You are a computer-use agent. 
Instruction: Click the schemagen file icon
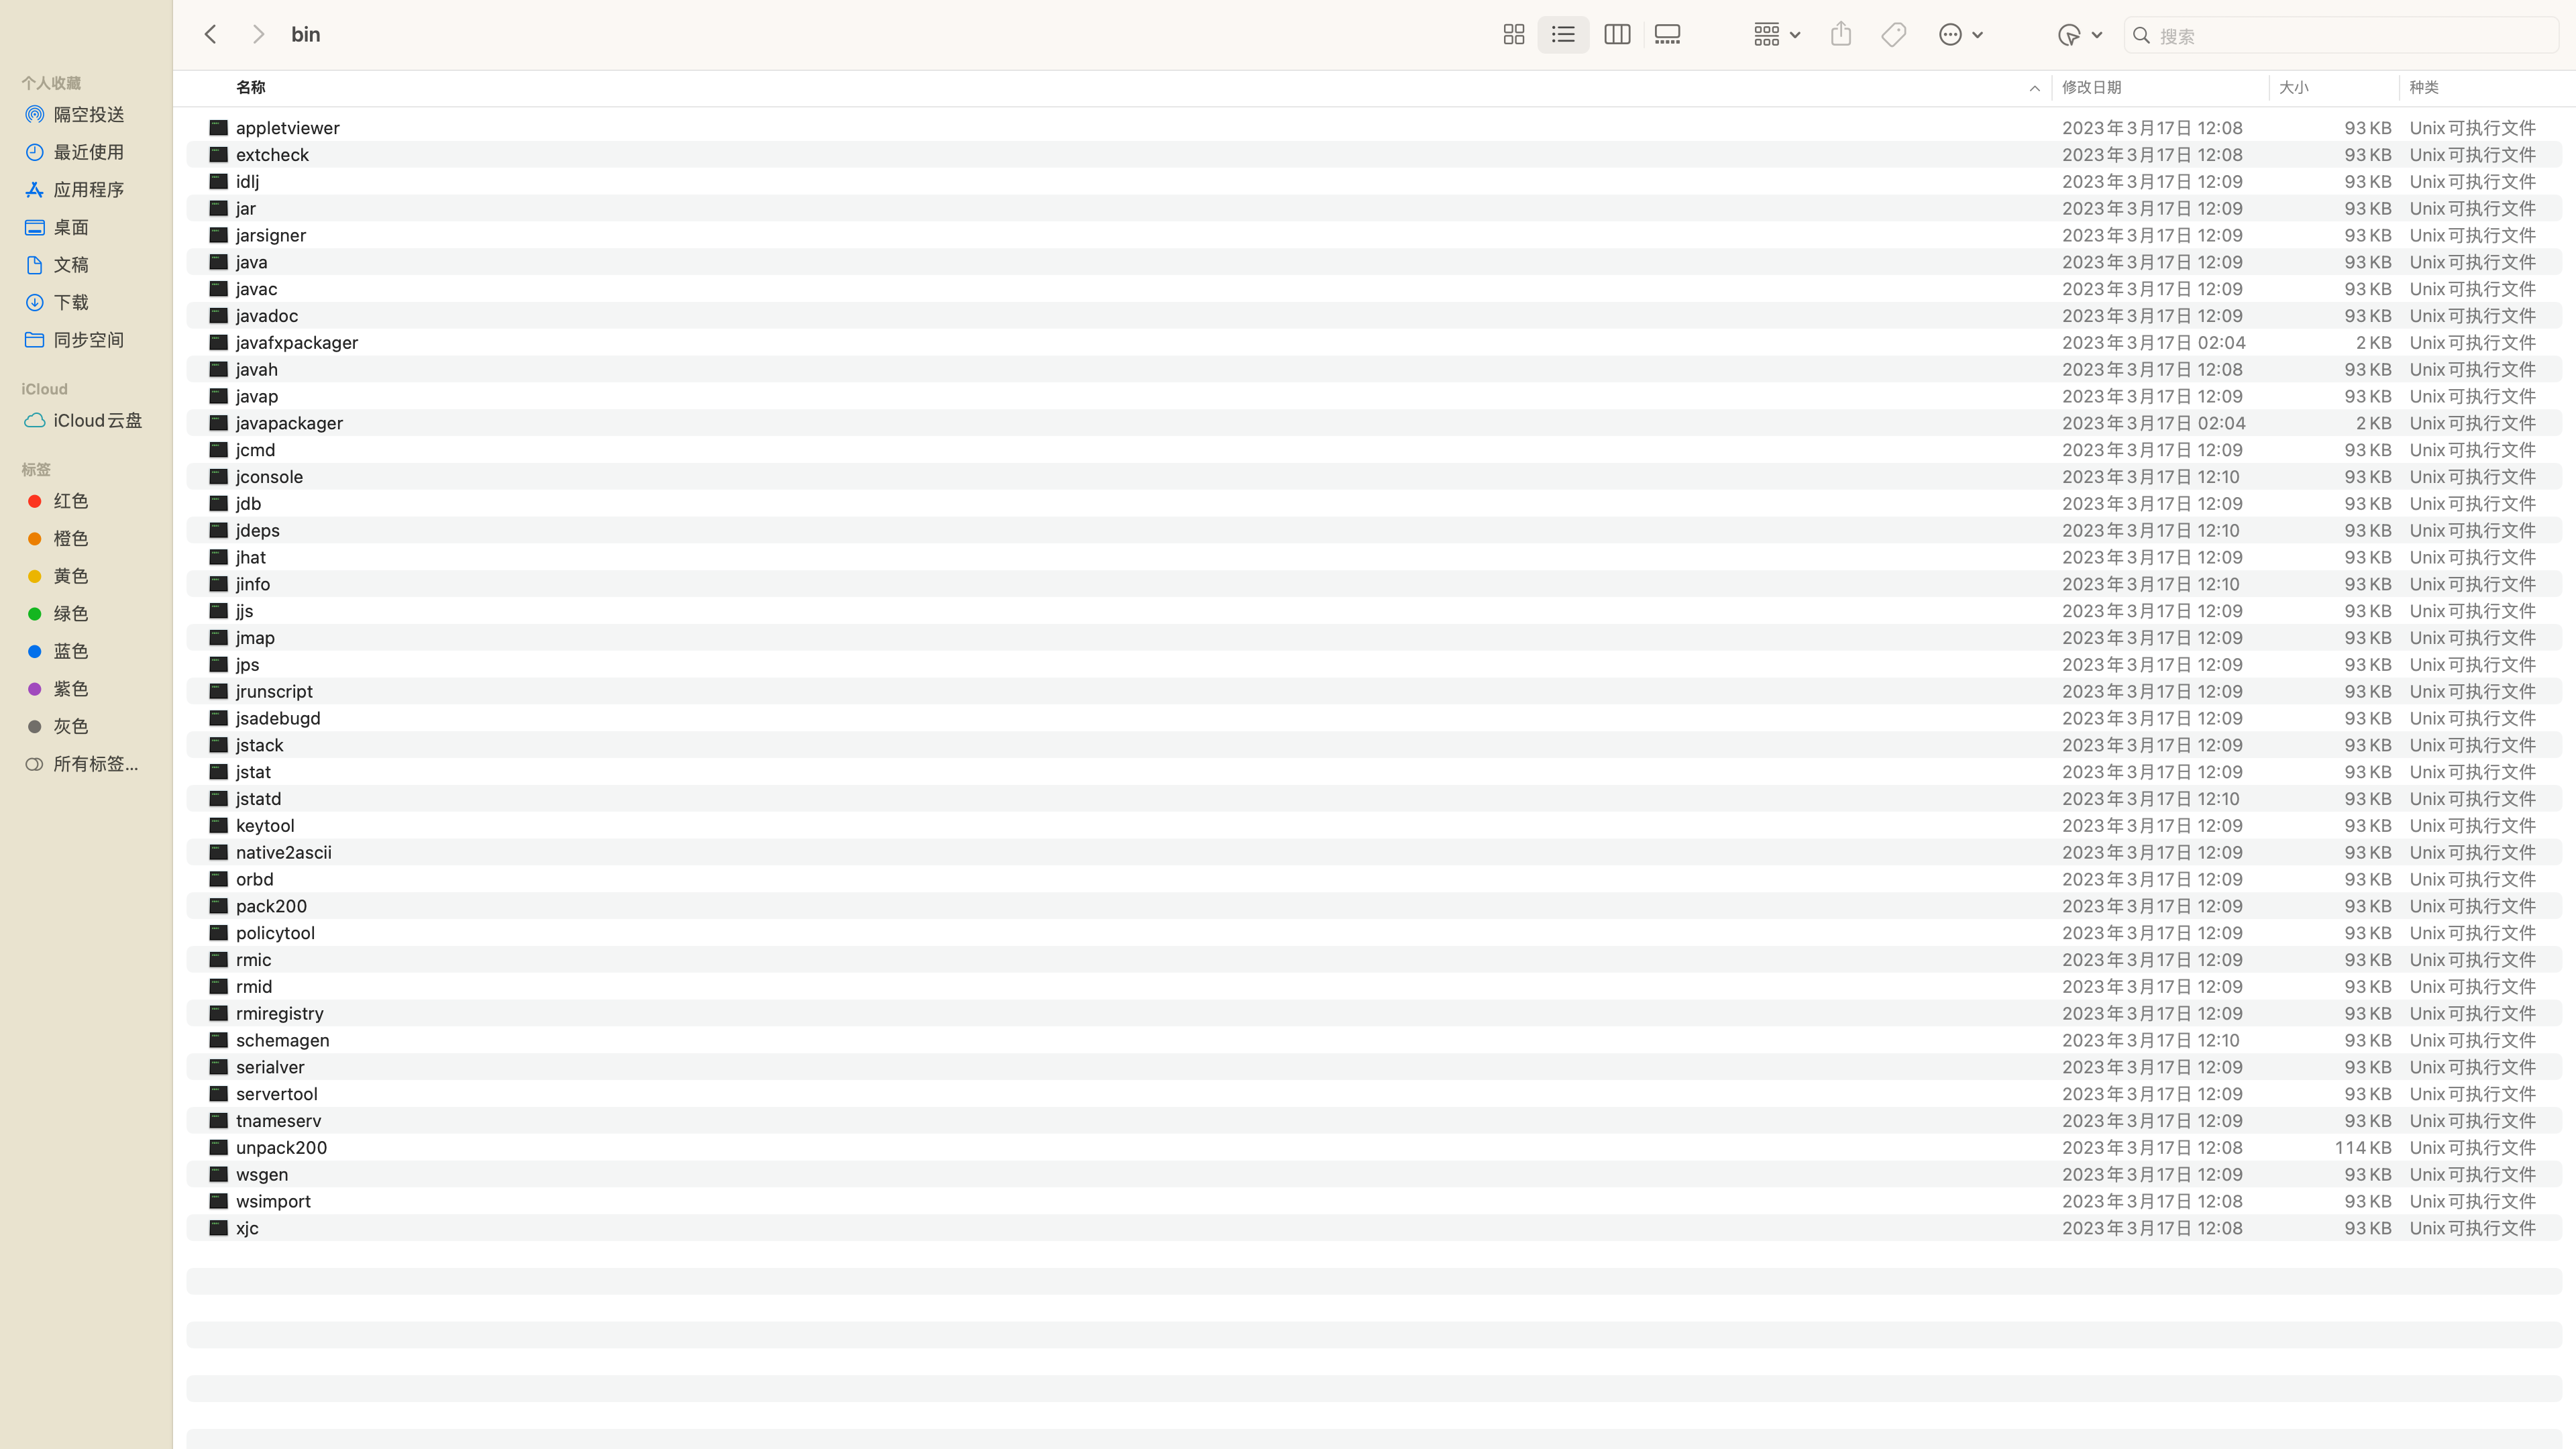[218, 1040]
